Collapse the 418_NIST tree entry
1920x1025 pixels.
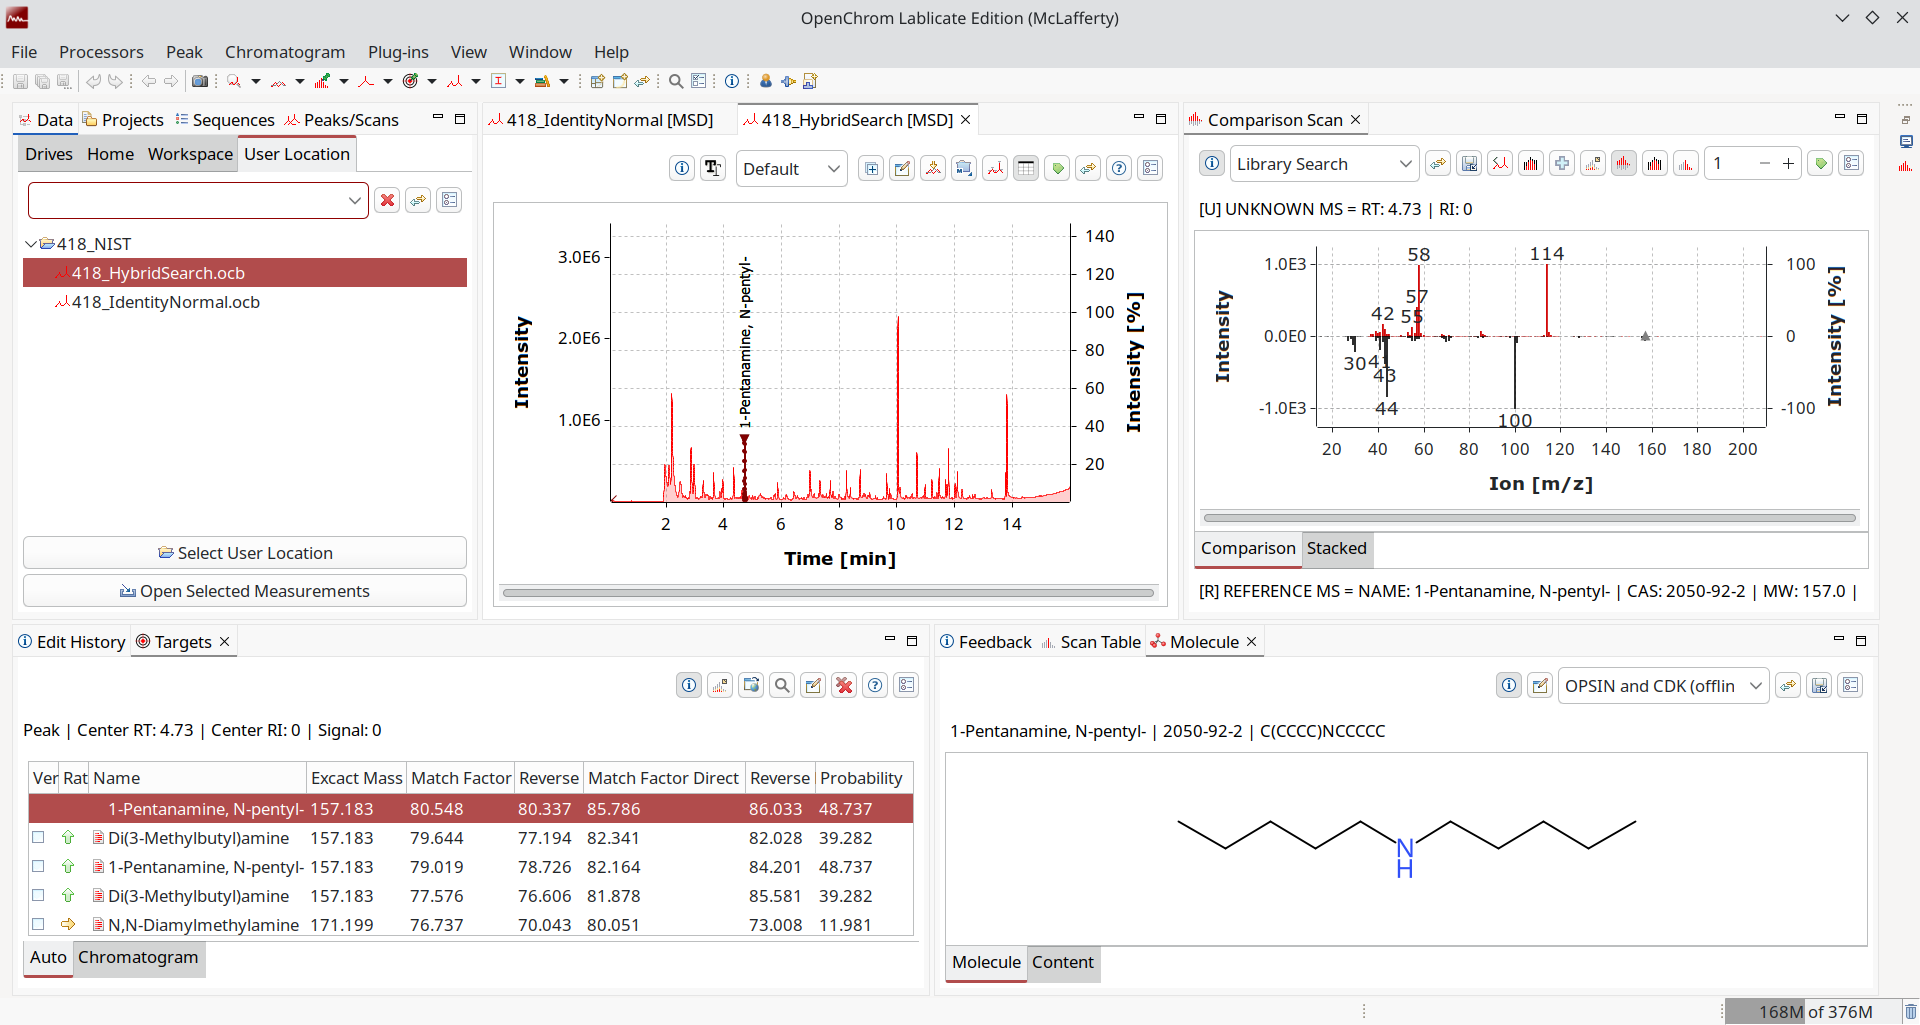pyautogui.click(x=30, y=243)
